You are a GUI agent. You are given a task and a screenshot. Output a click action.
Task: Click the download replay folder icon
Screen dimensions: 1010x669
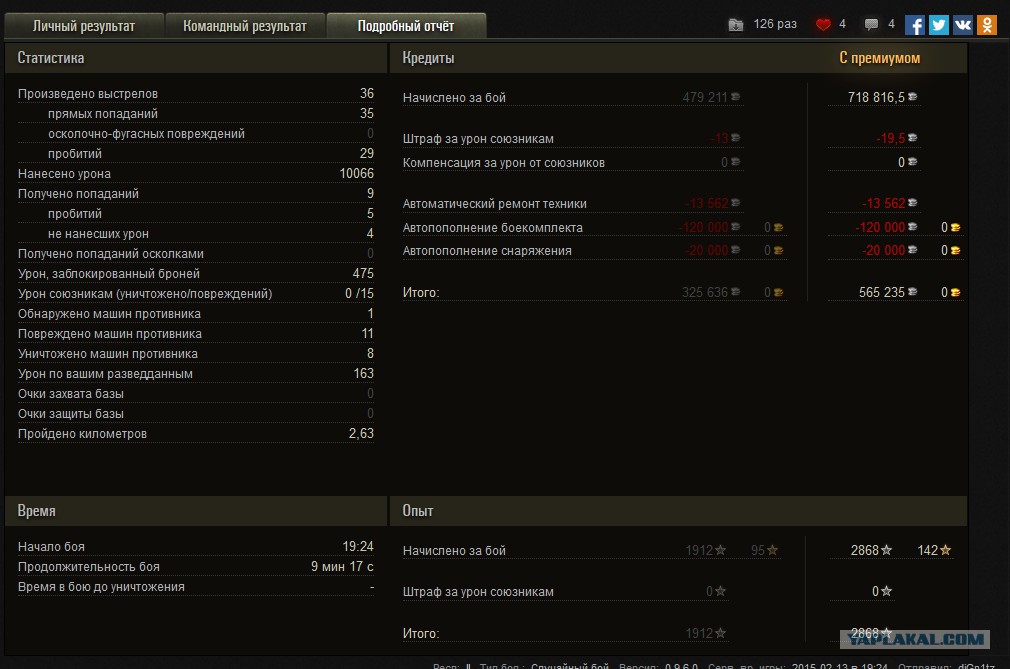736,25
